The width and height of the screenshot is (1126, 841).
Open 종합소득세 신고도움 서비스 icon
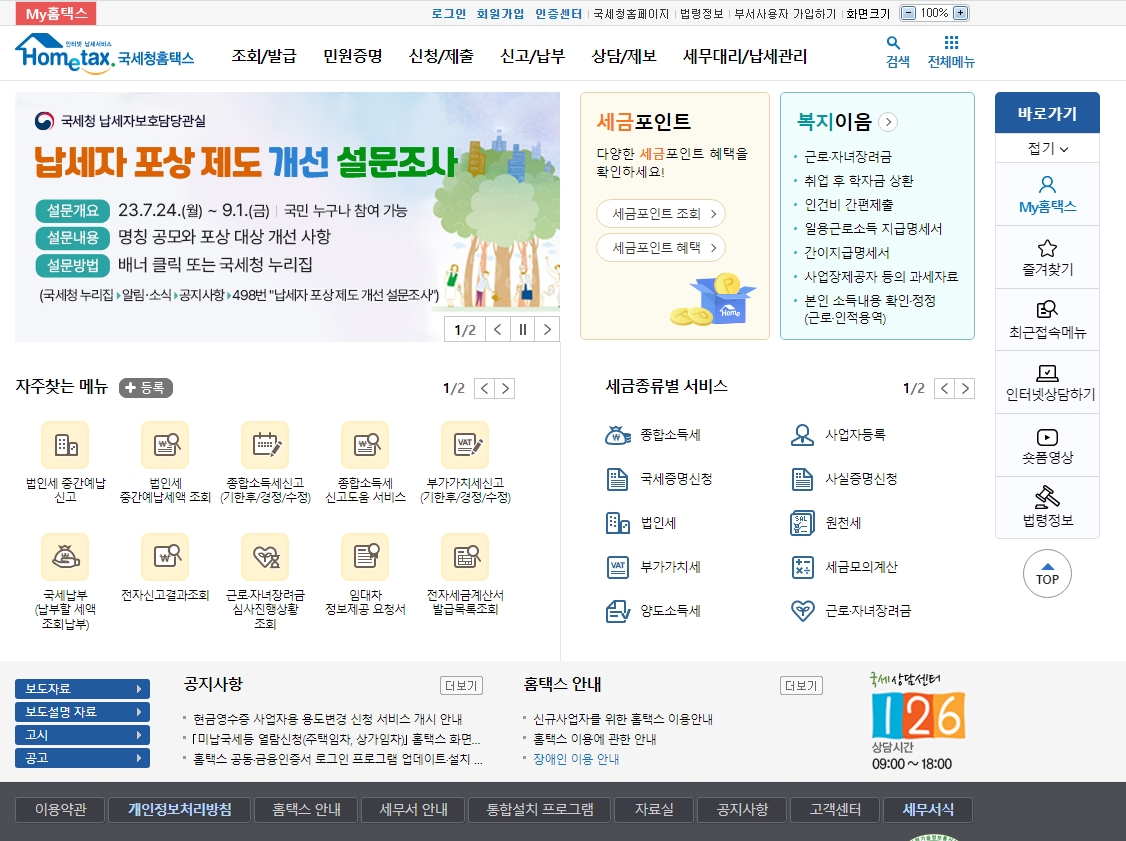click(365, 445)
